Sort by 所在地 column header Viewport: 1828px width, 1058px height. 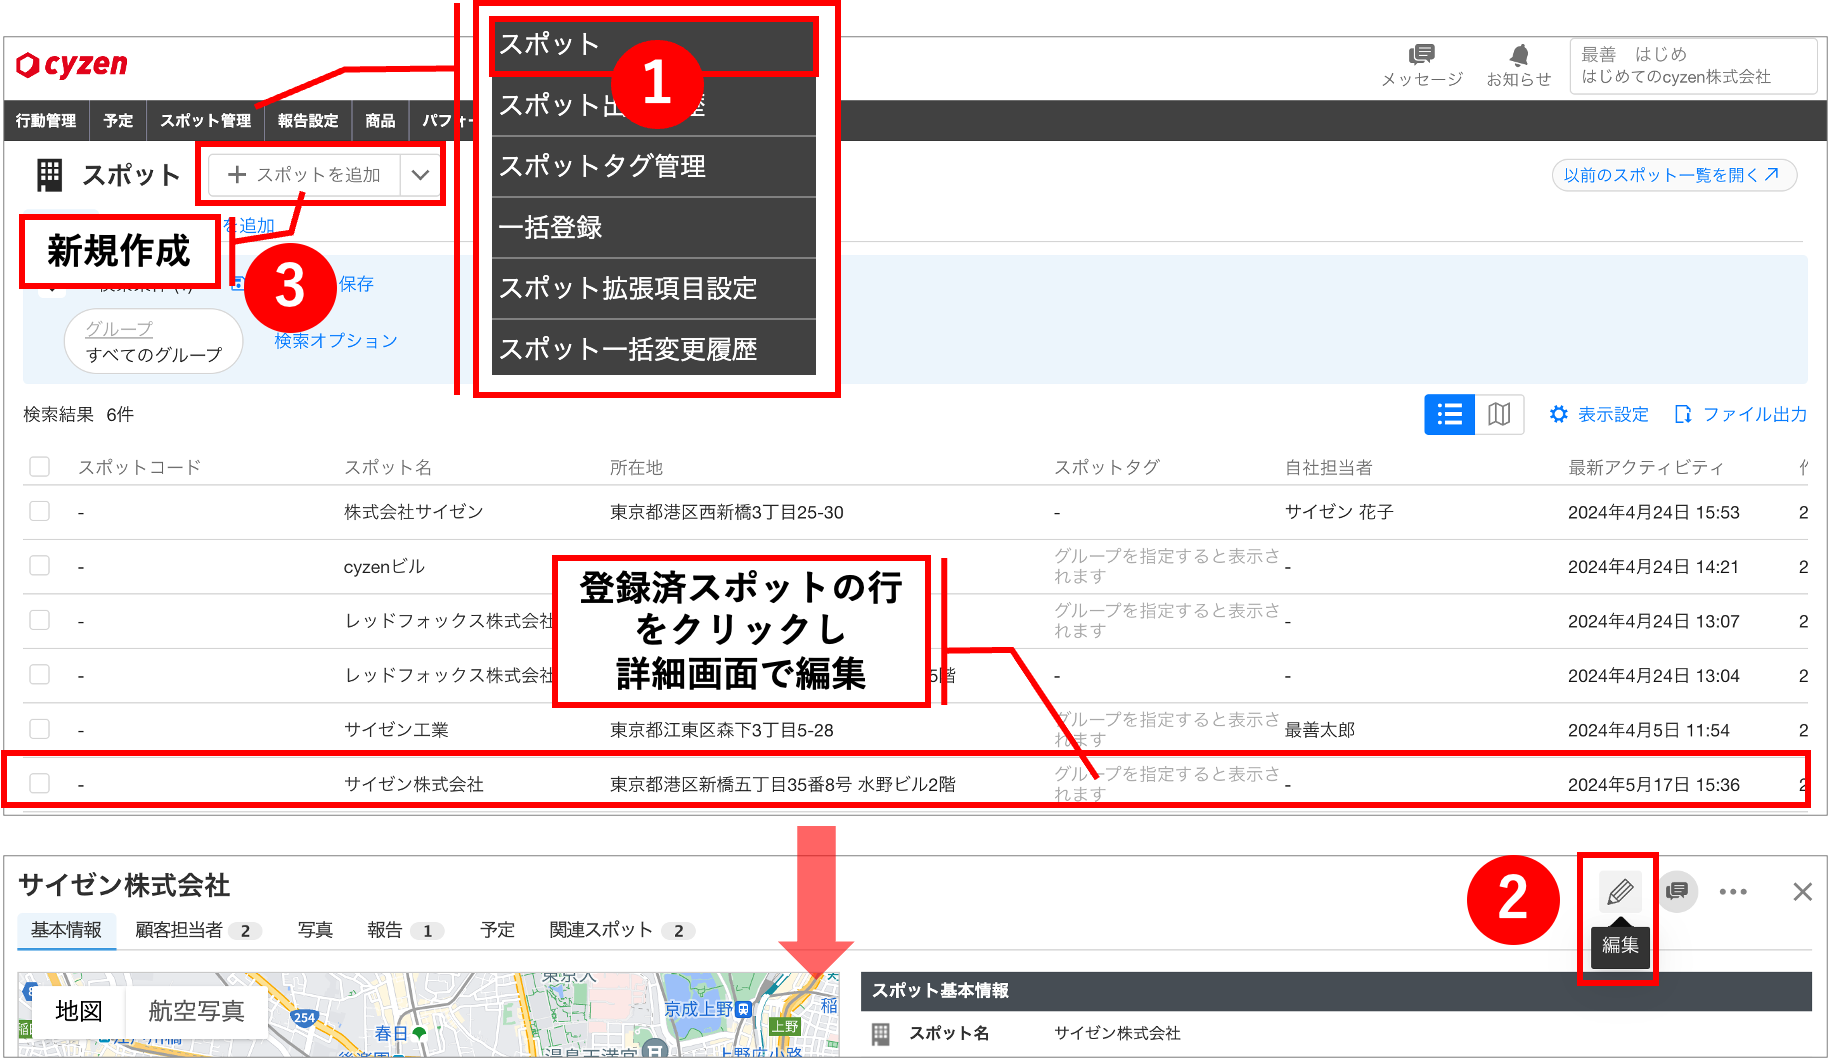click(636, 467)
